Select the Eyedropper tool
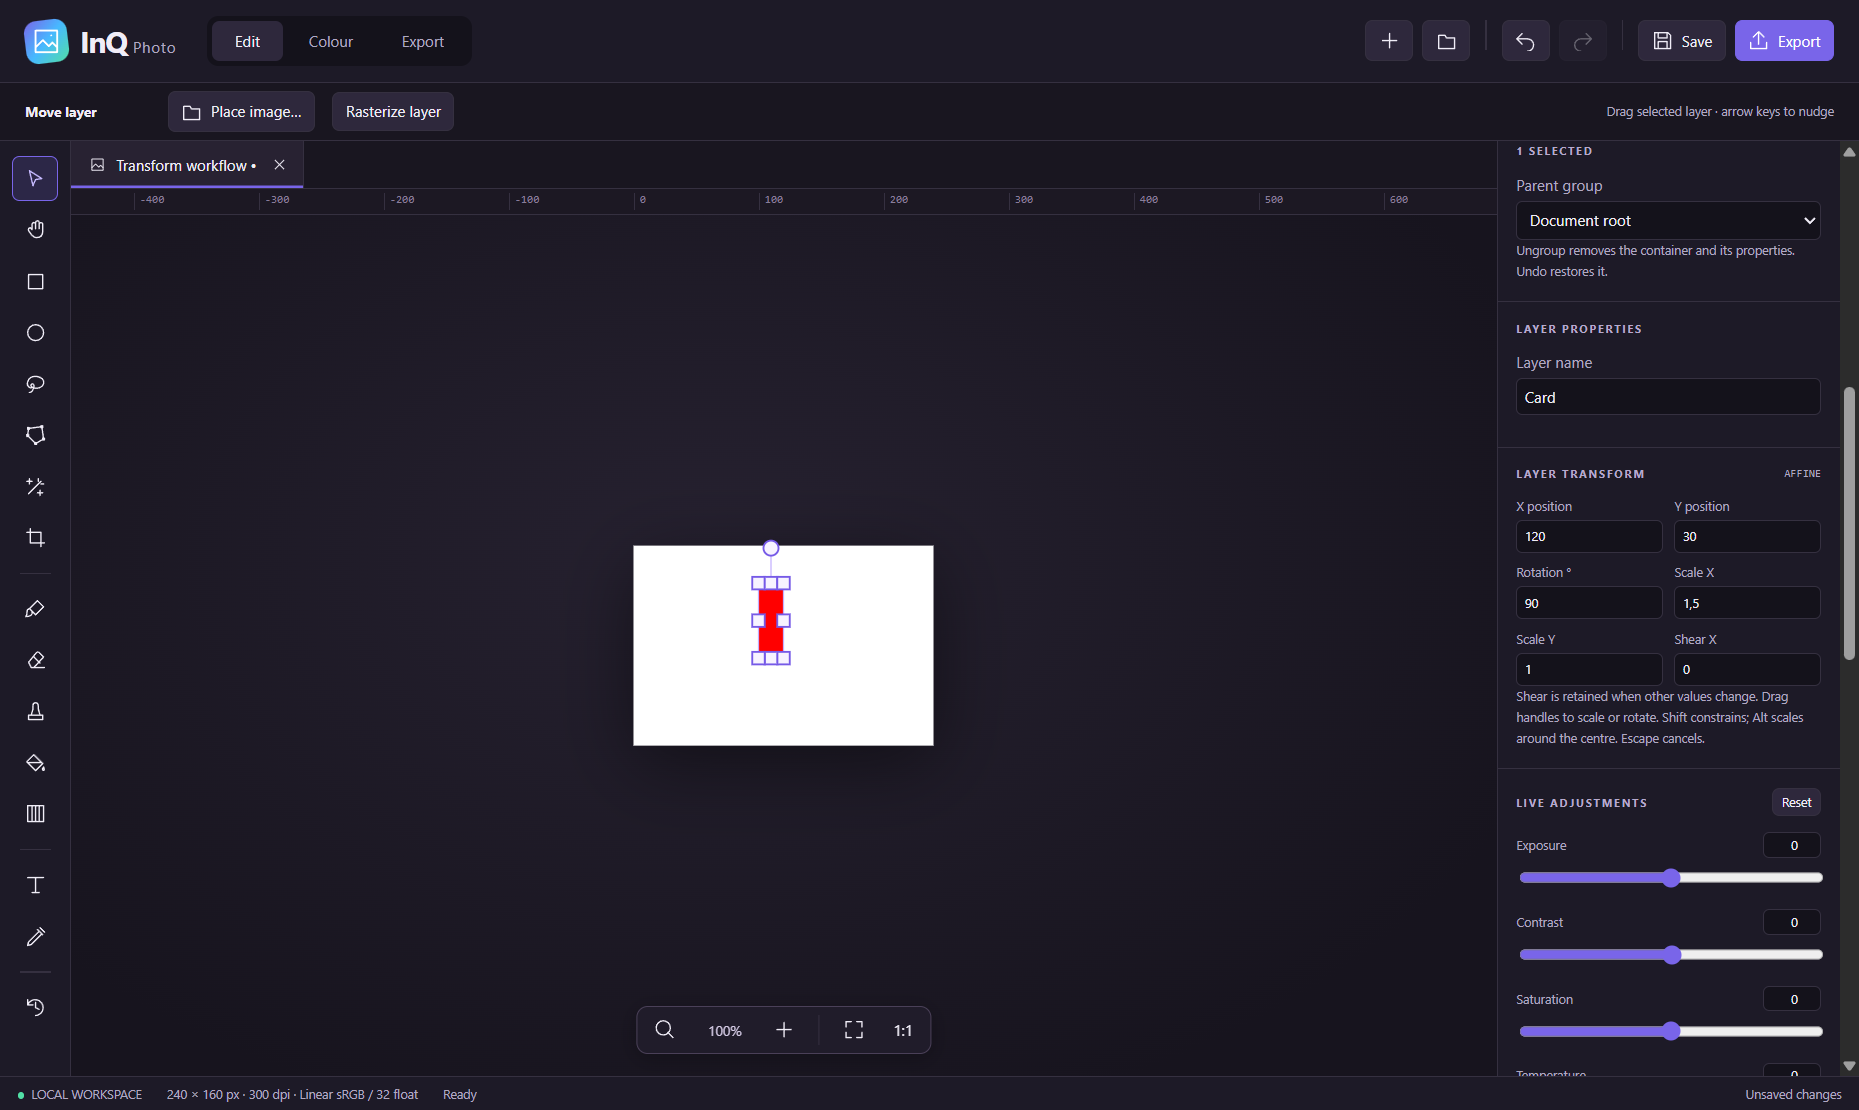Image resolution: width=1859 pixels, height=1110 pixels. point(35,936)
